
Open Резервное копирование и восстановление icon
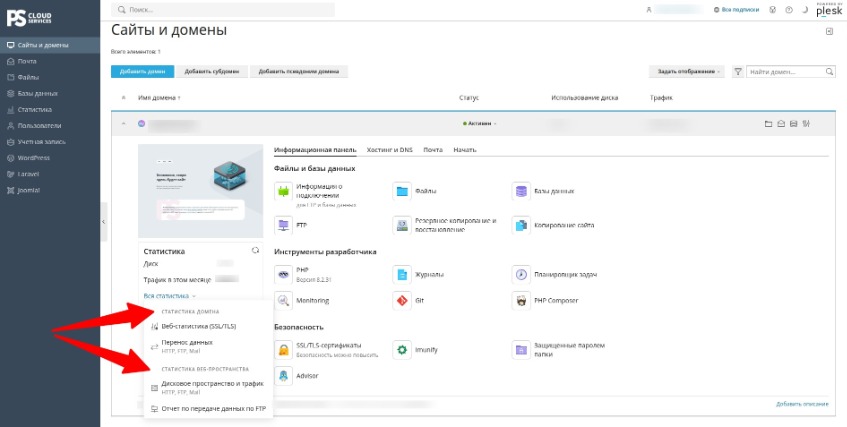402,225
